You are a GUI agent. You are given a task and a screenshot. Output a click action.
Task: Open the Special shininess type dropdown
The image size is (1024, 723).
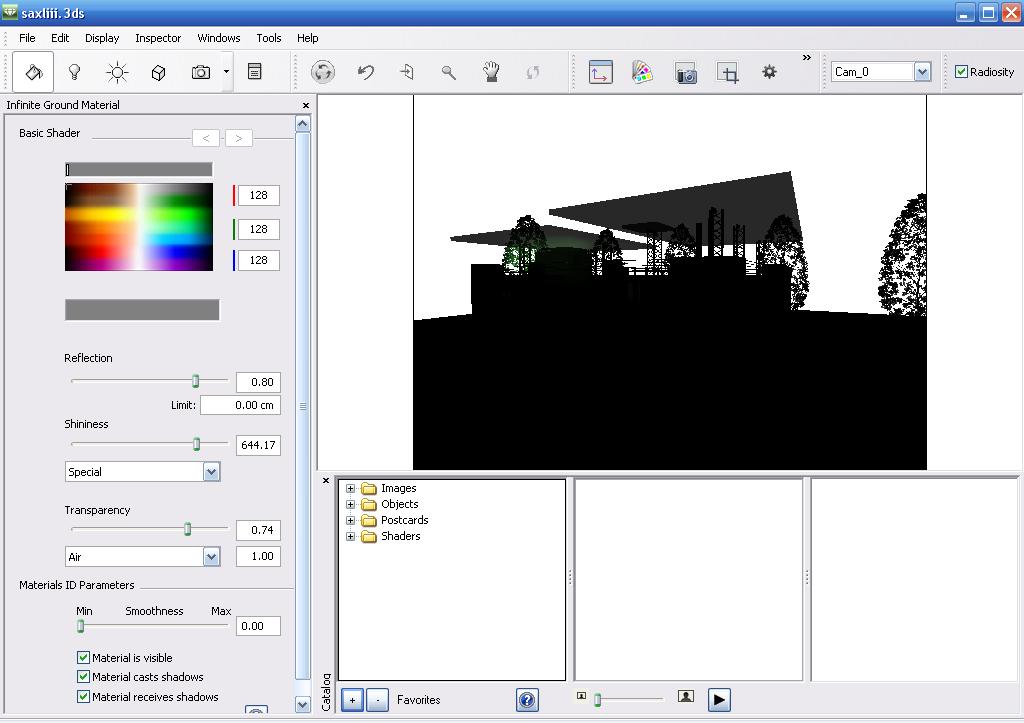click(x=211, y=472)
